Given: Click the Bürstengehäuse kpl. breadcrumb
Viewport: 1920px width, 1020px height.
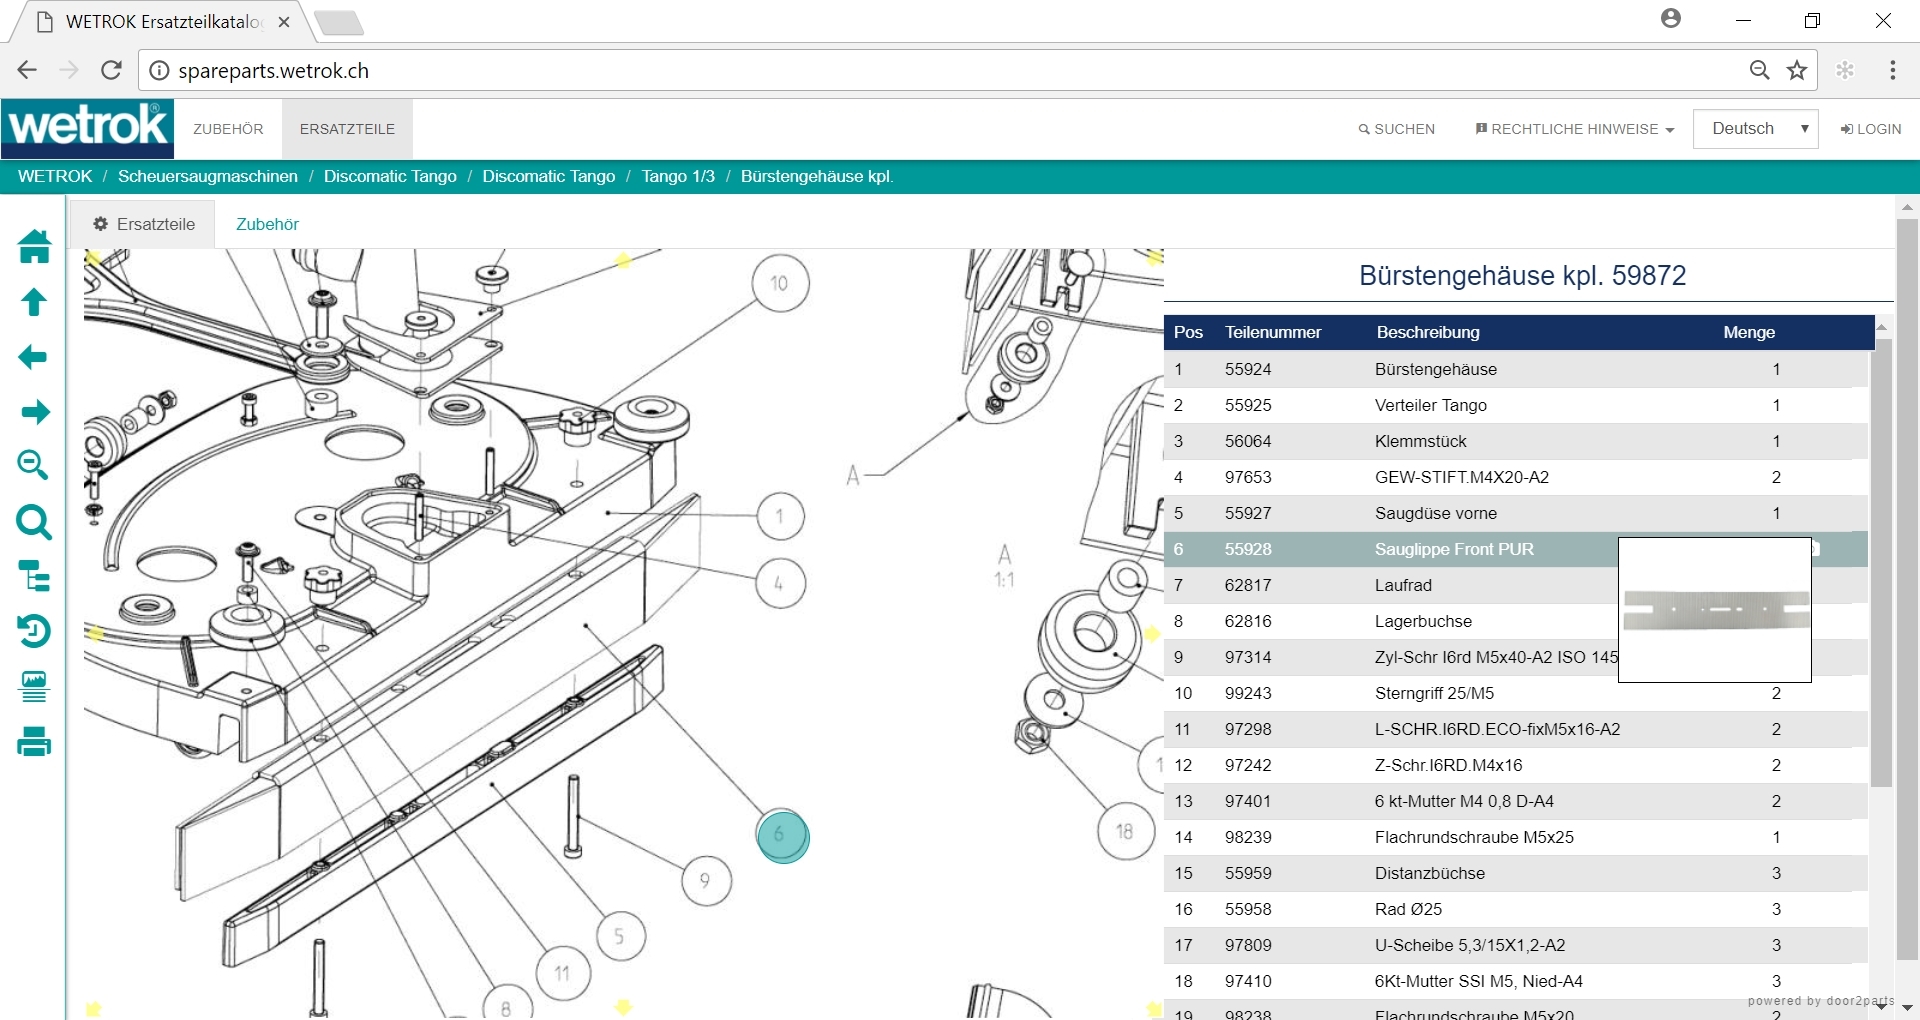Looking at the screenshot, I should click(817, 176).
